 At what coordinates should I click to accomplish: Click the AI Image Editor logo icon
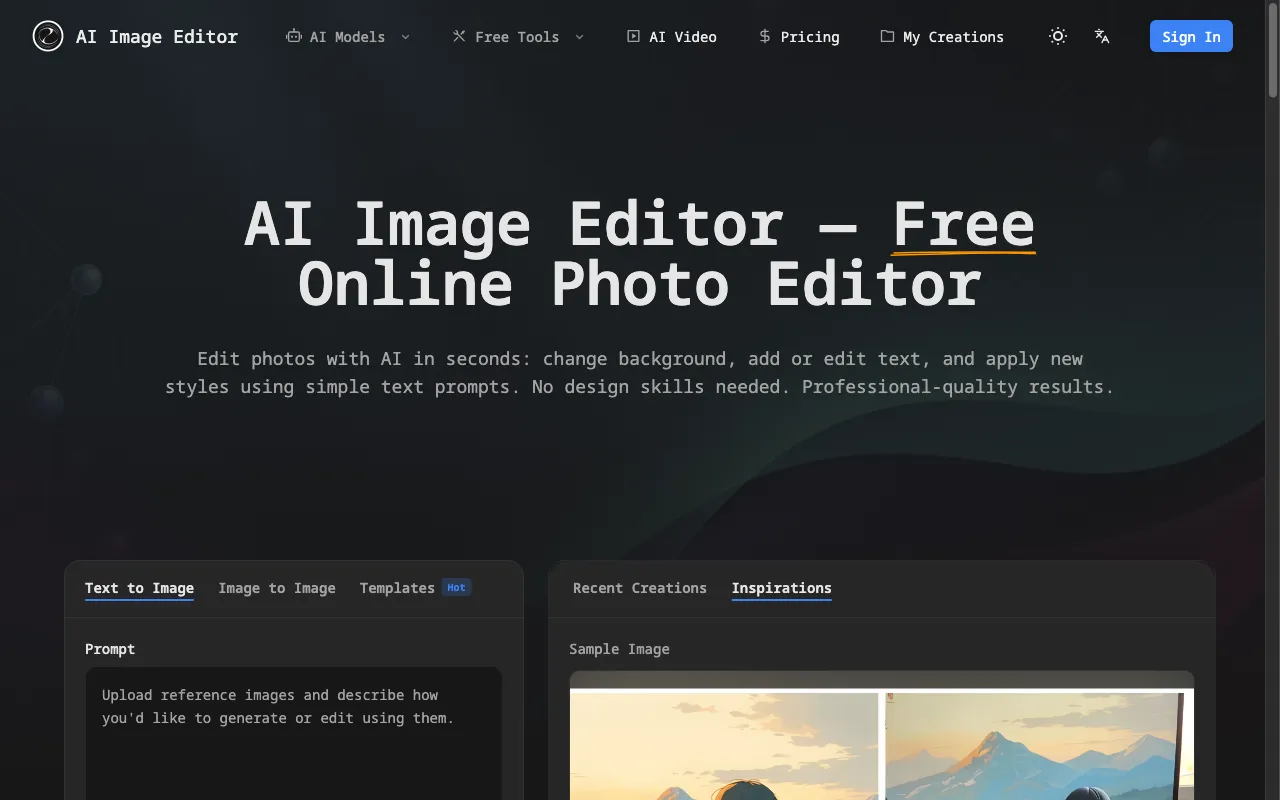click(x=47, y=37)
